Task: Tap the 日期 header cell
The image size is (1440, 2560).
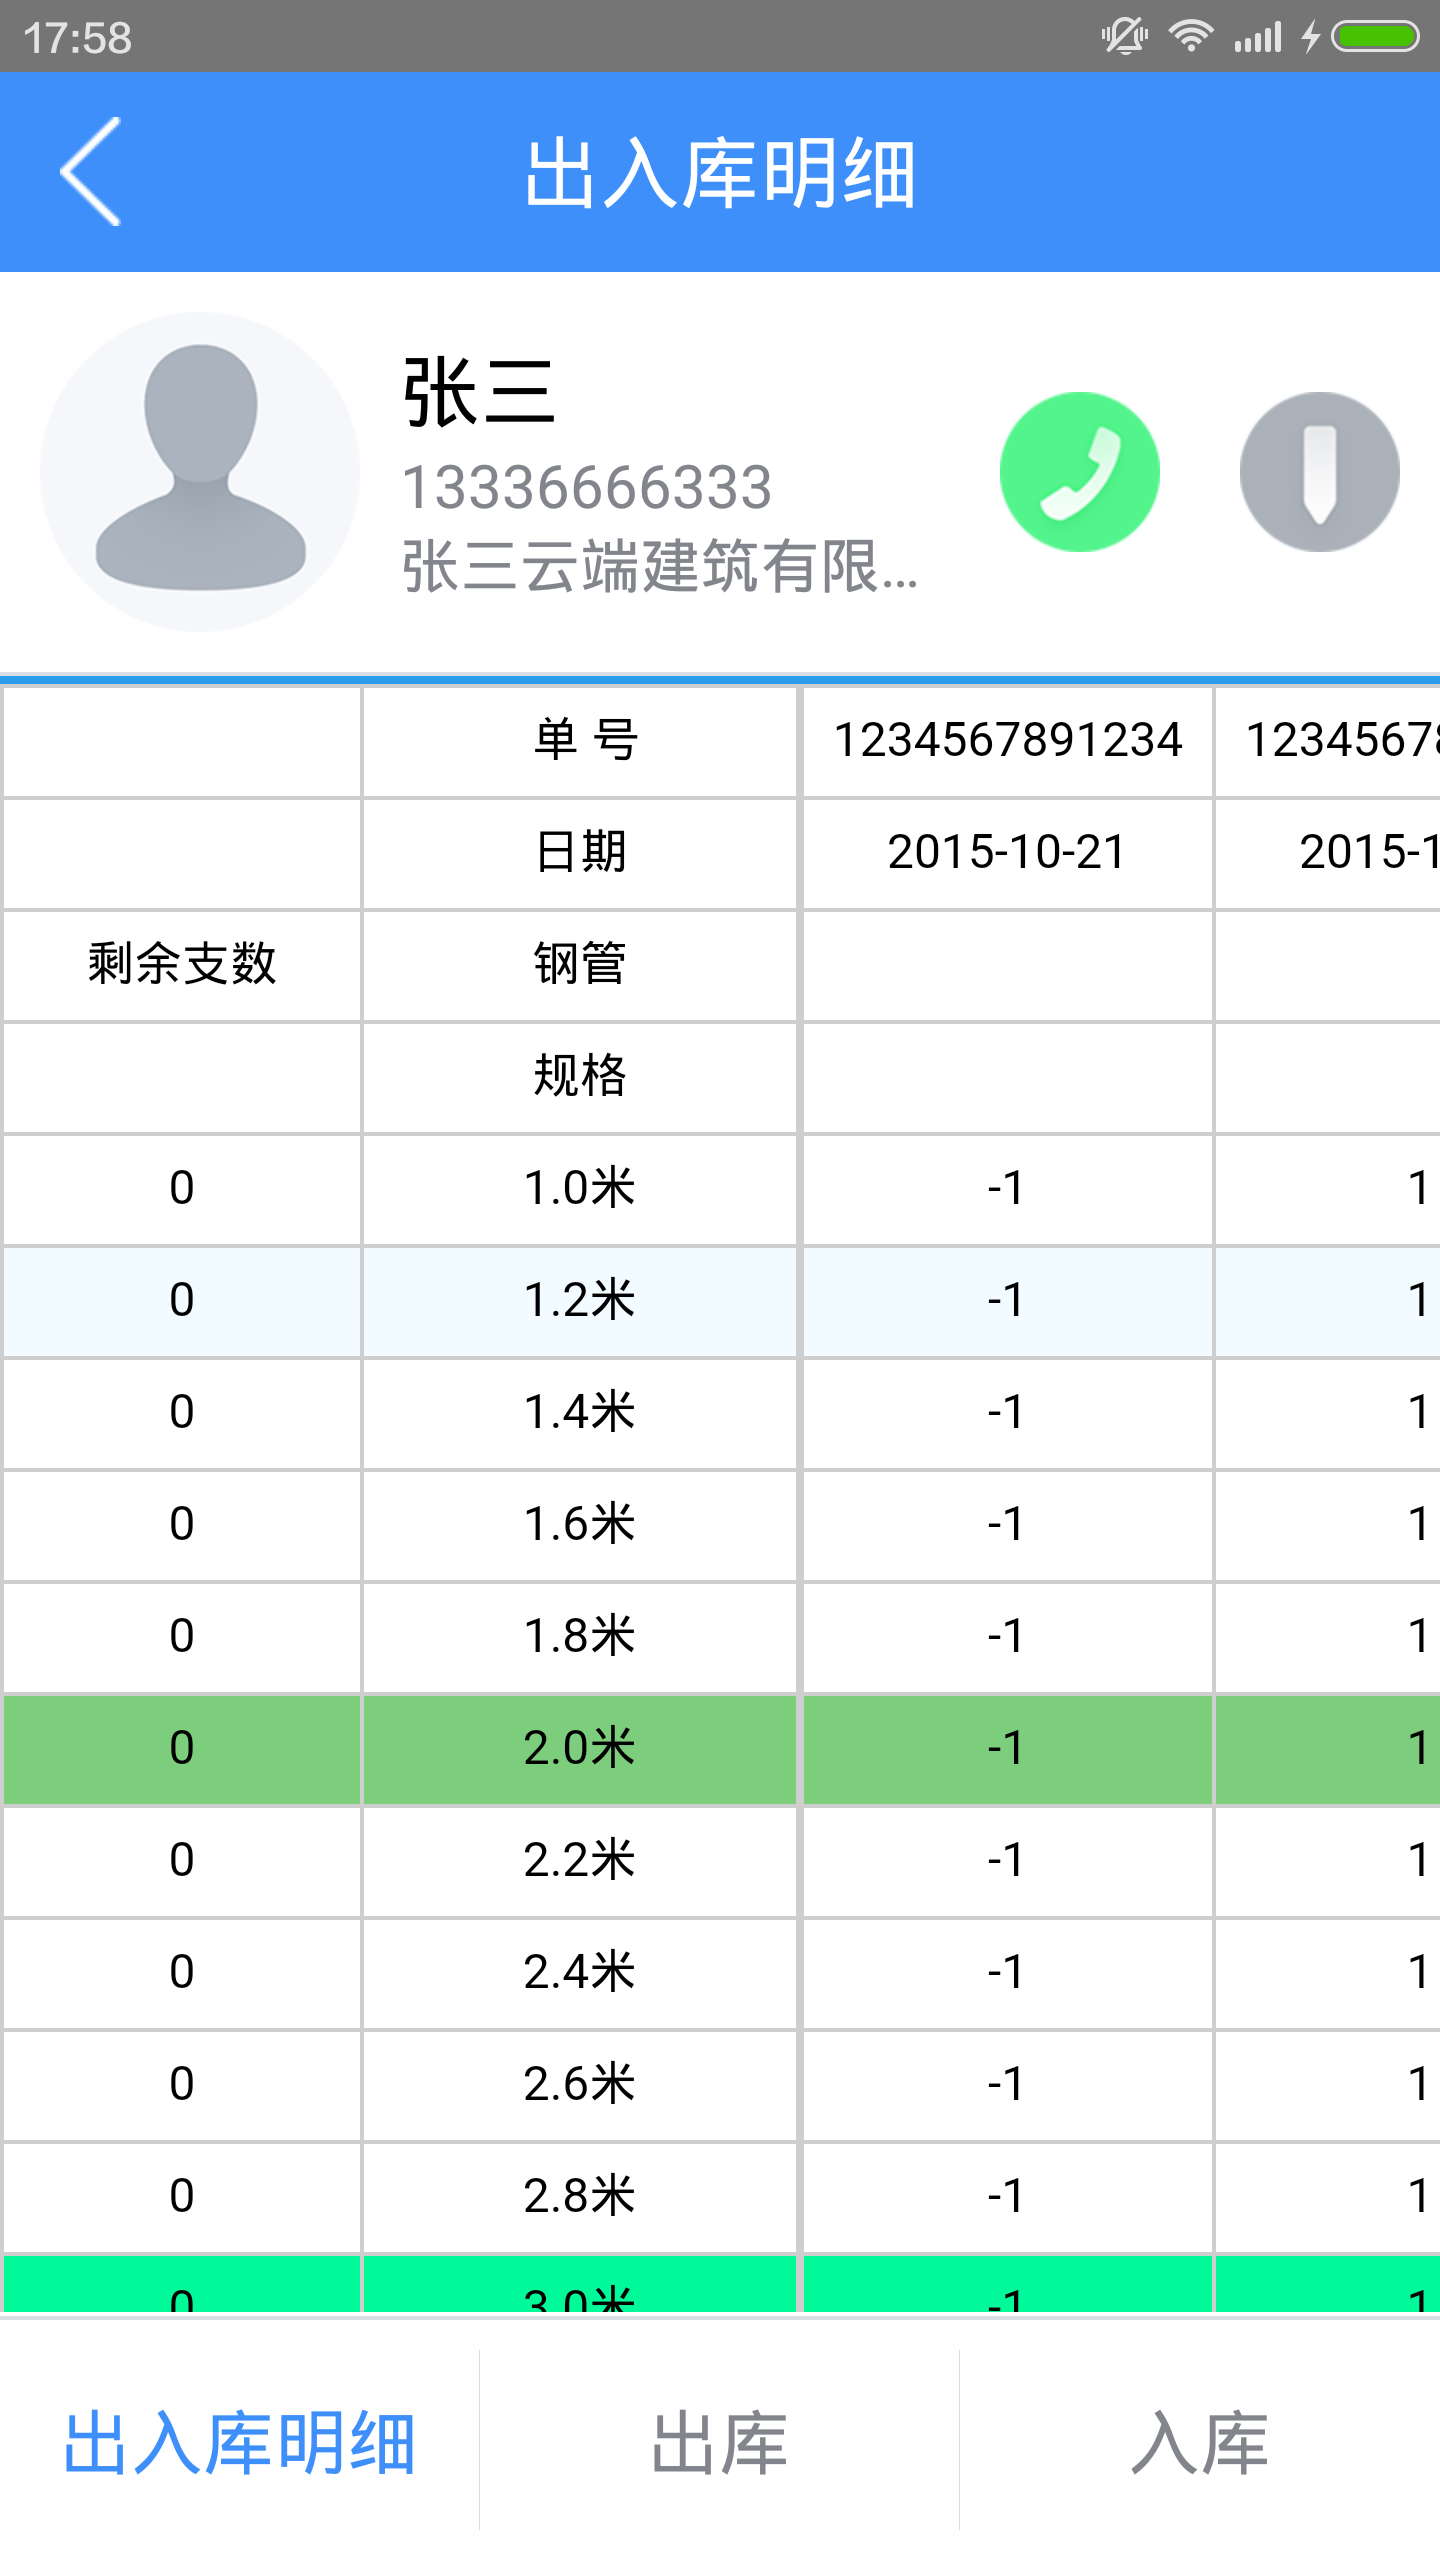Action: 580,853
